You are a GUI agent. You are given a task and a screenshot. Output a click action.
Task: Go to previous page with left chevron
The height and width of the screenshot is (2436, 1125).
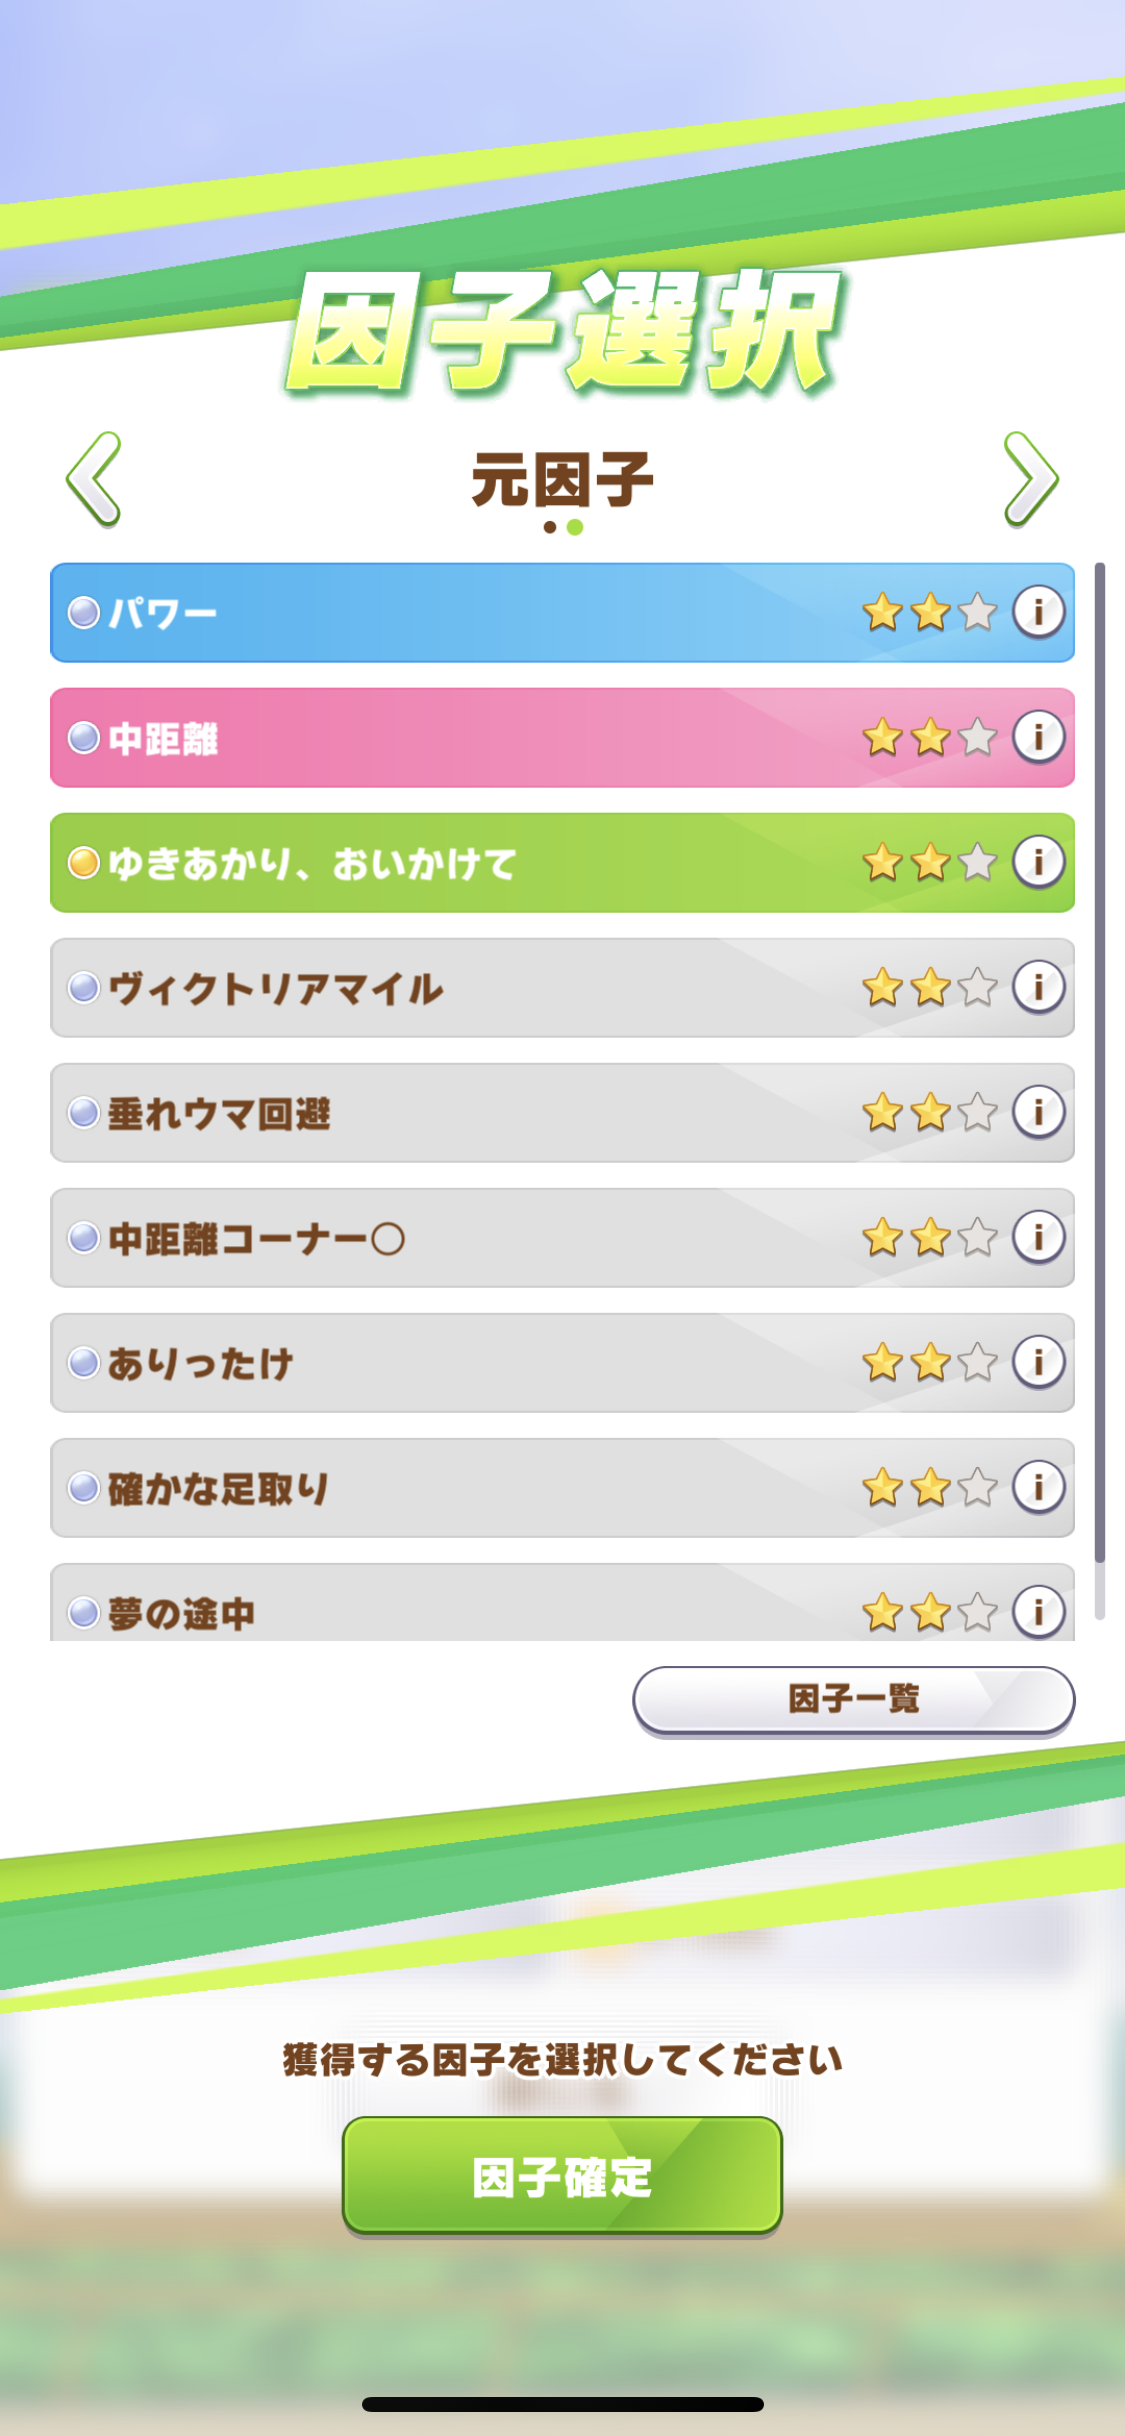pyautogui.click(x=94, y=479)
